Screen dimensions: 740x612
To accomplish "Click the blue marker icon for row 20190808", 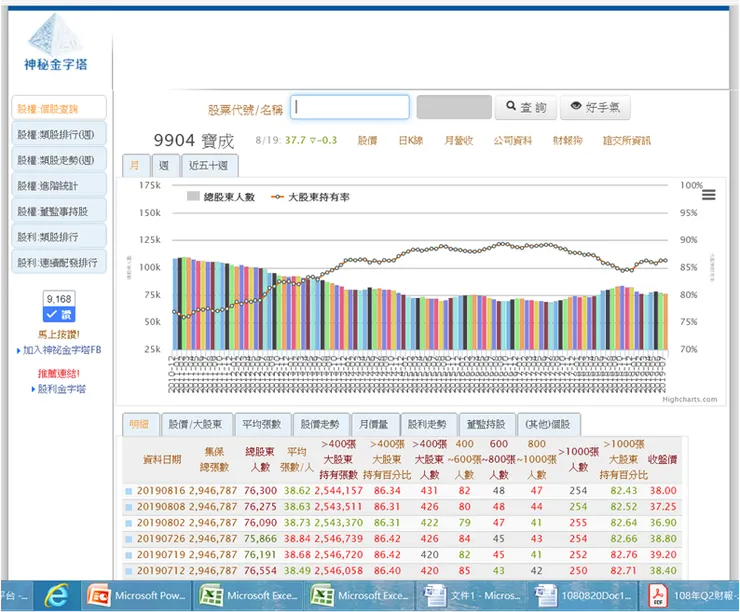I will click(x=128, y=507).
